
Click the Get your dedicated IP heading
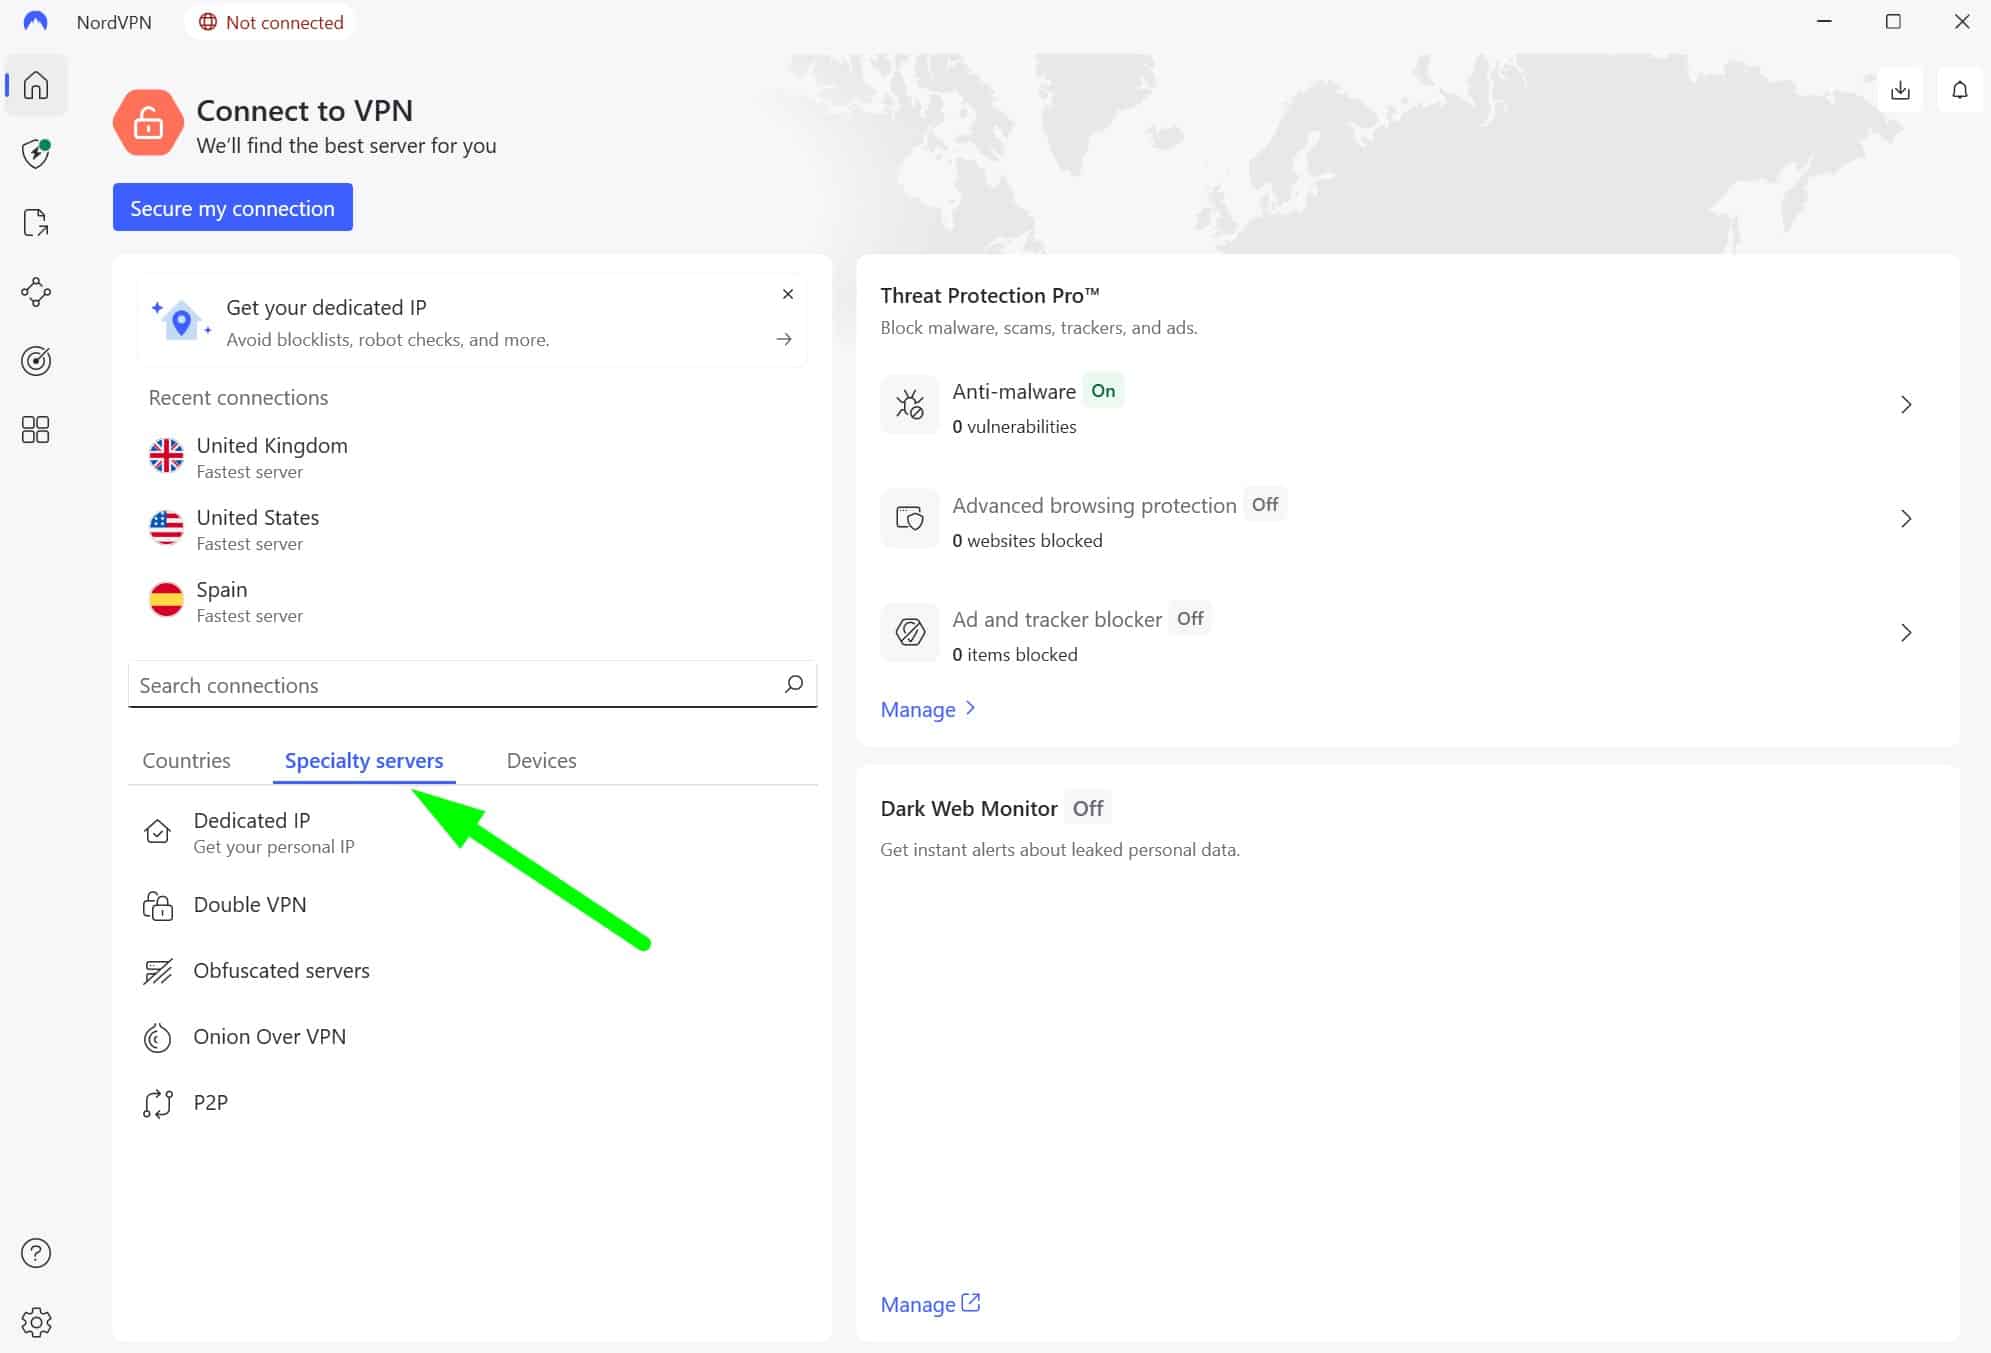pos(326,307)
